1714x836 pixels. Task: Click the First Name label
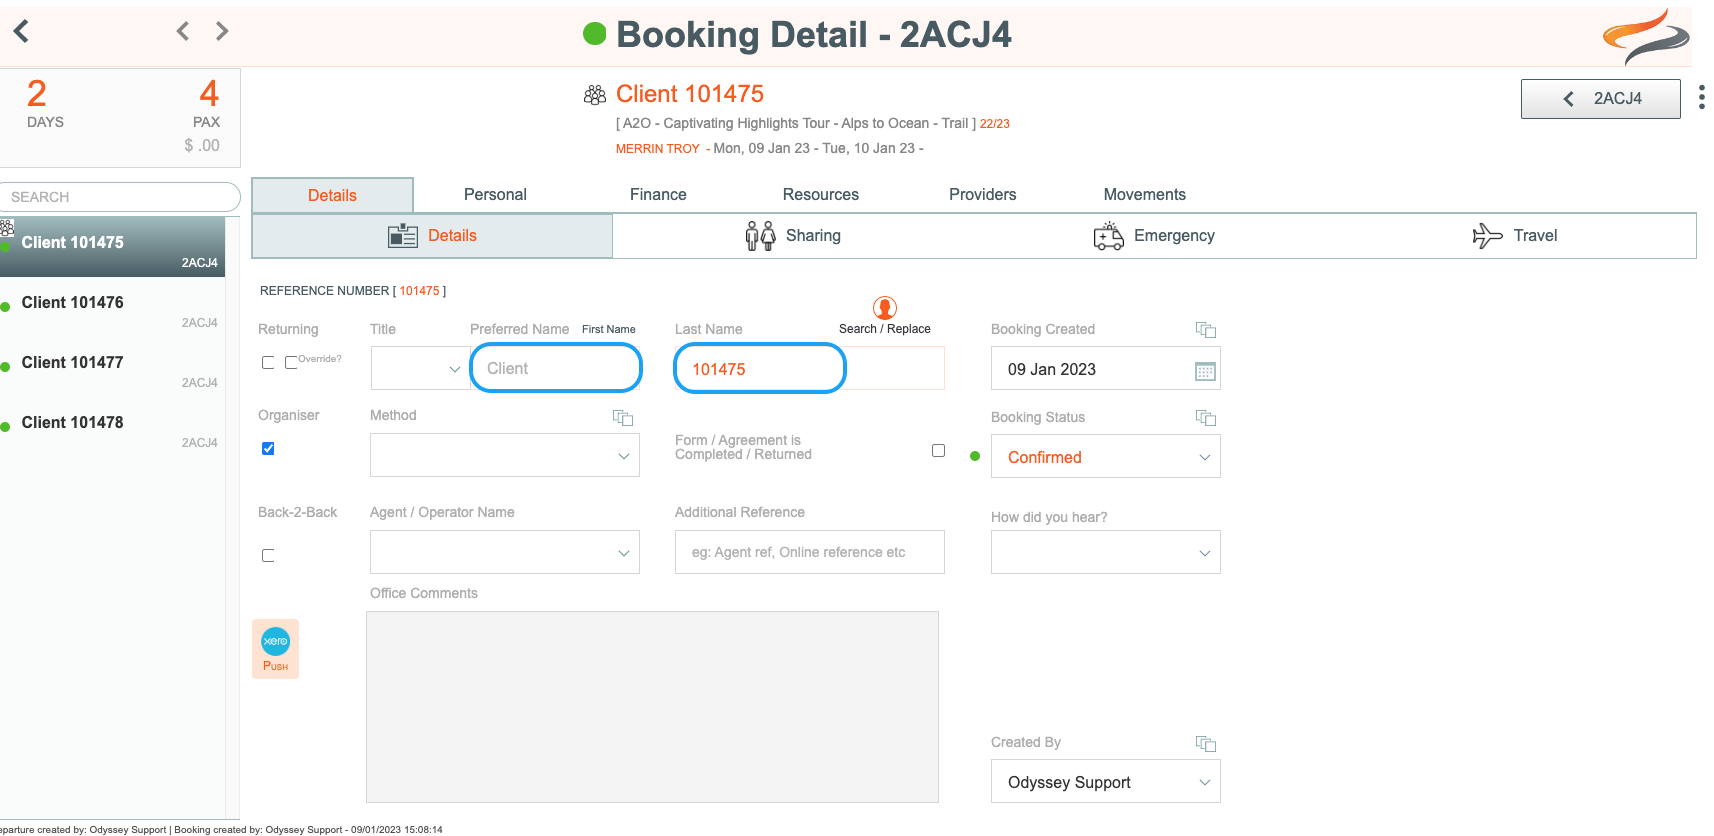(x=609, y=329)
